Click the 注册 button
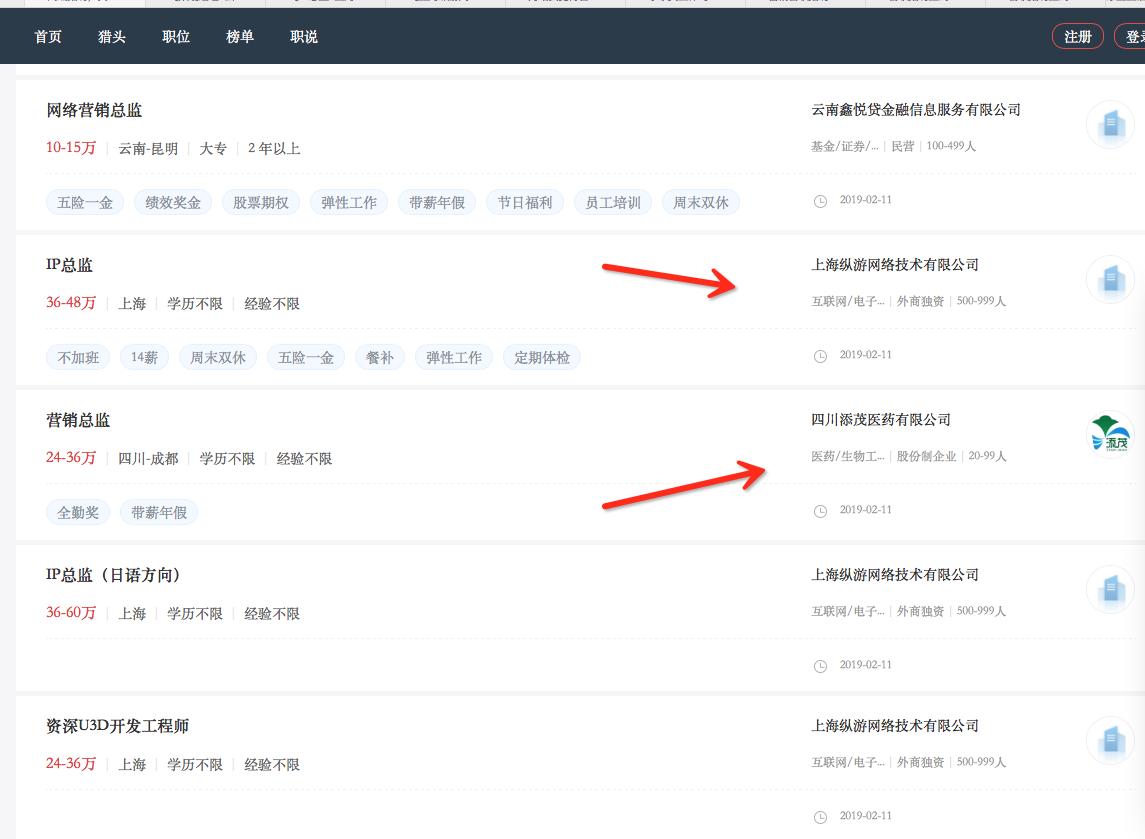Image resolution: width=1145 pixels, height=839 pixels. [x=1077, y=36]
